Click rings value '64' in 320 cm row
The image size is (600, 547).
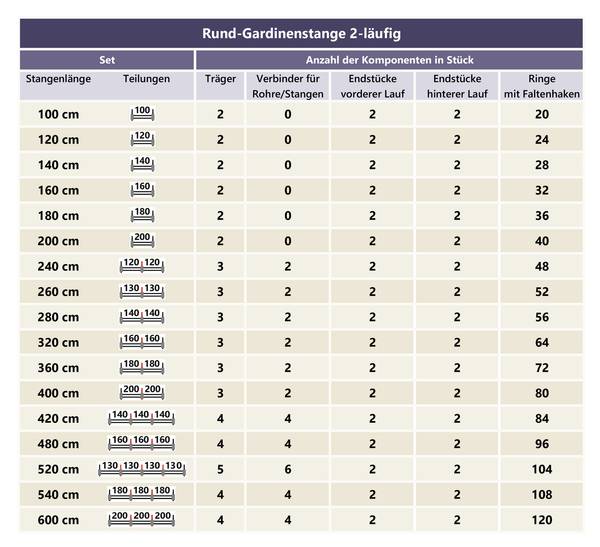542,342
